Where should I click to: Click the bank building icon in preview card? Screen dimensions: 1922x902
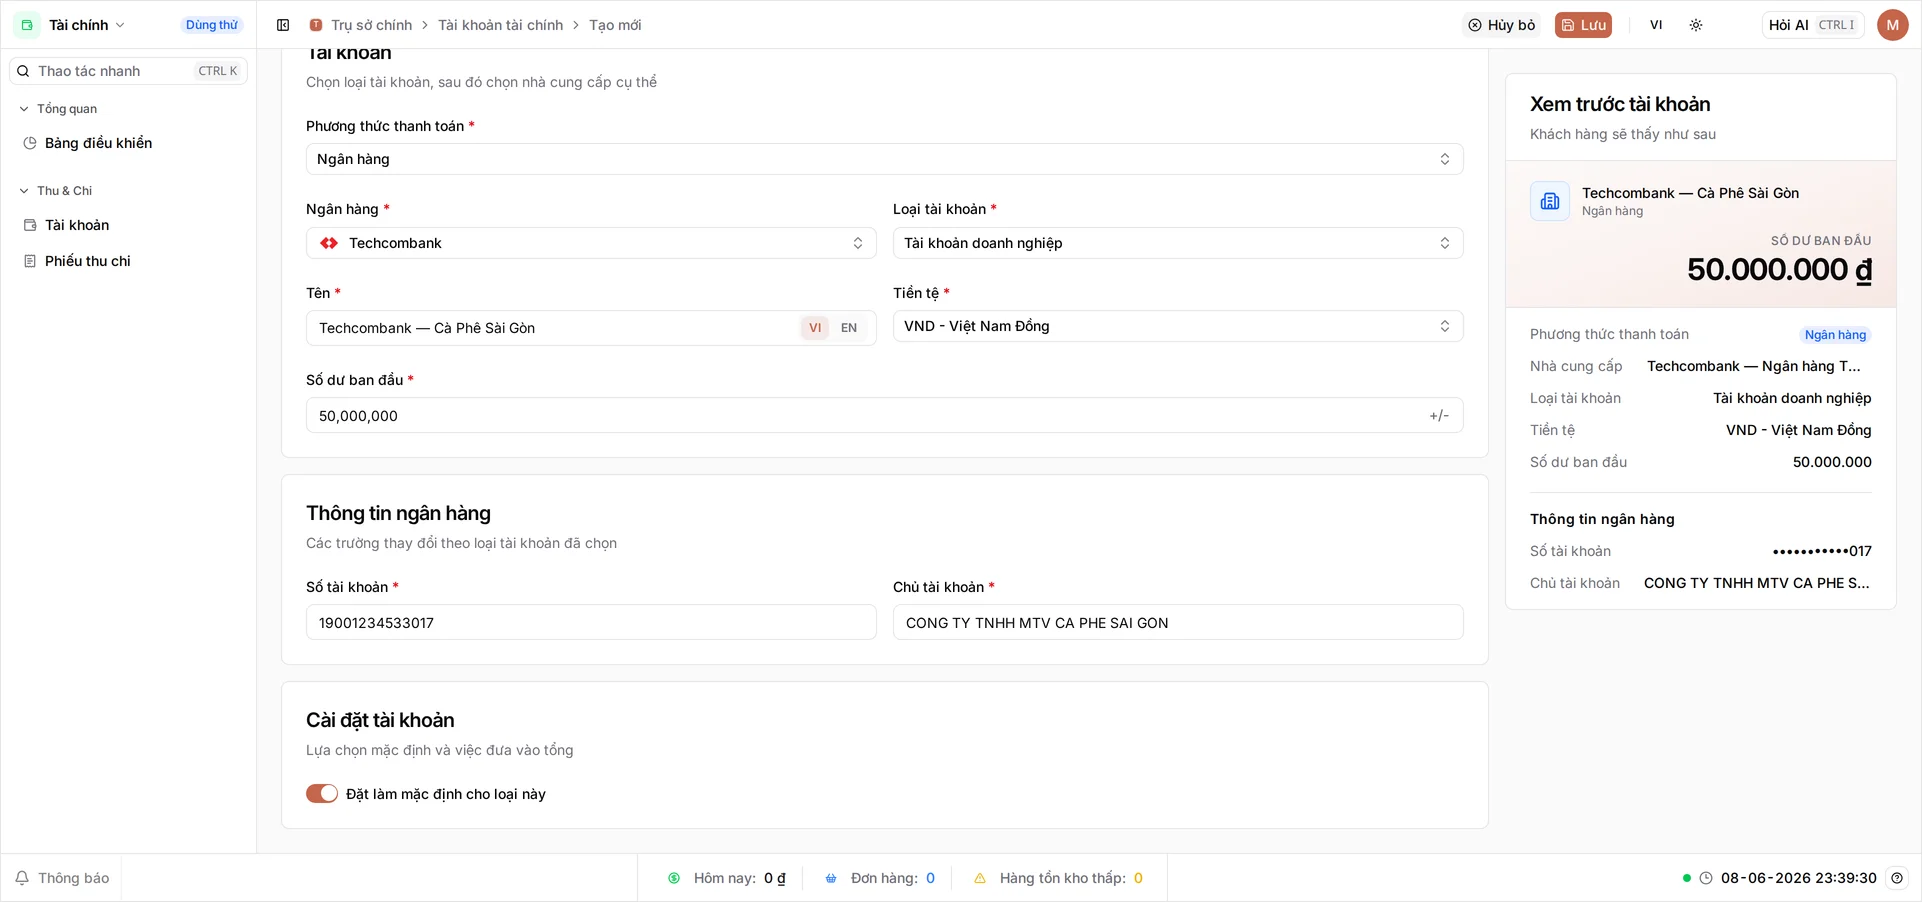[1550, 201]
